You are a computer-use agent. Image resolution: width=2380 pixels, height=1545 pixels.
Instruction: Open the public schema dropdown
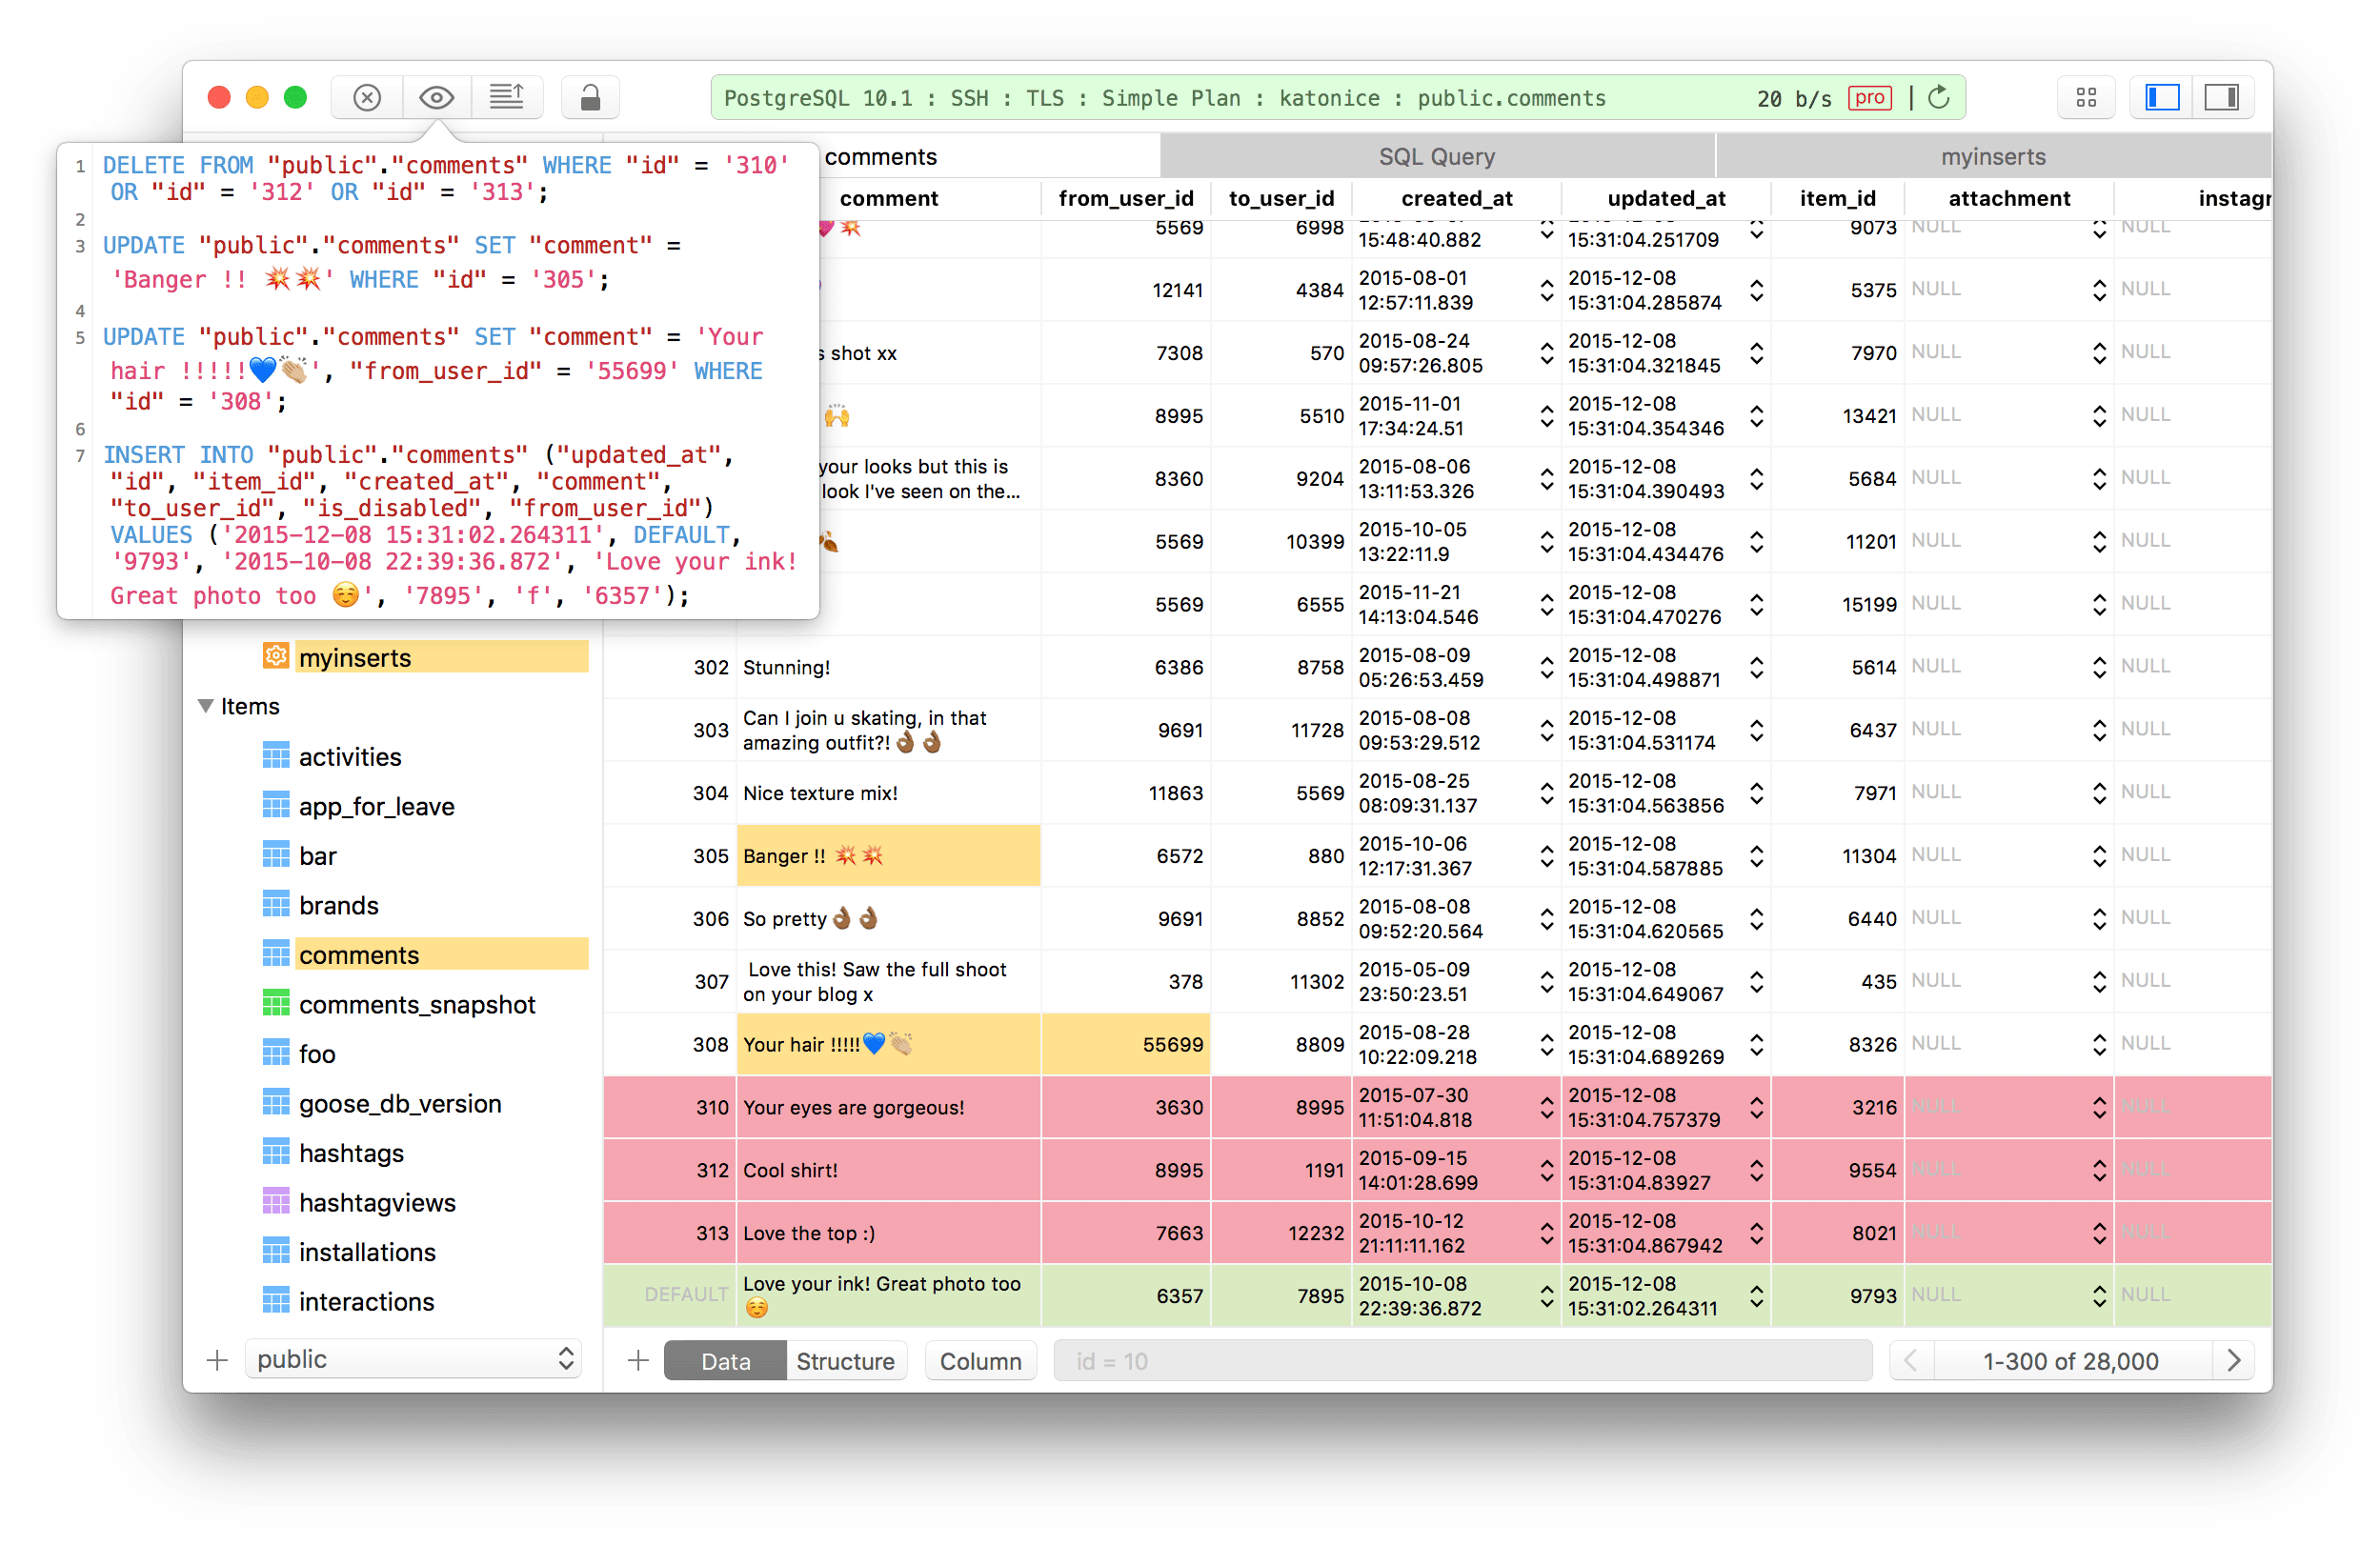pyautogui.click(x=414, y=1359)
